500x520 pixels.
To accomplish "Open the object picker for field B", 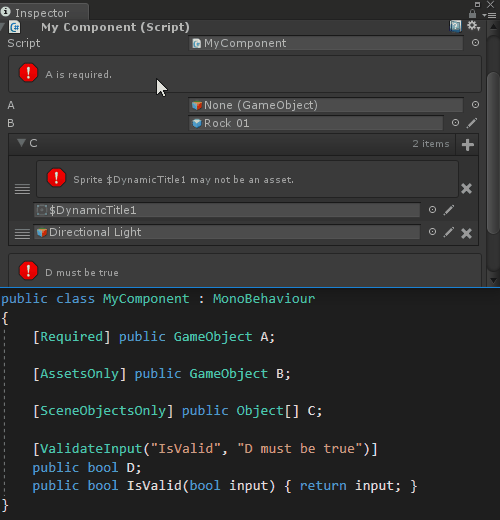I will 455,123.
